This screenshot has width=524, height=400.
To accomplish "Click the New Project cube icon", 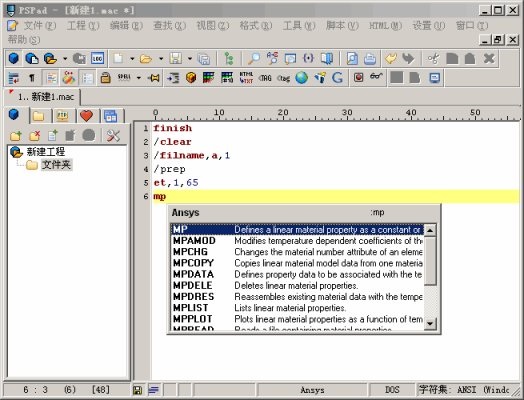I will 14,58.
